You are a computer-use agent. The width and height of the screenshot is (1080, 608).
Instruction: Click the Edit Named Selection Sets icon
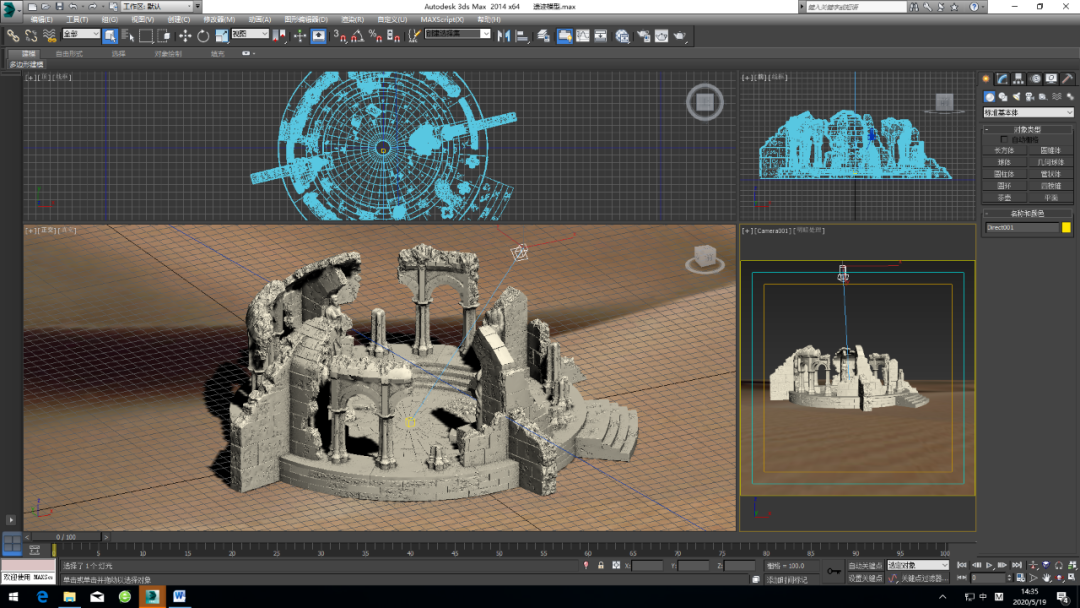(x=413, y=36)
